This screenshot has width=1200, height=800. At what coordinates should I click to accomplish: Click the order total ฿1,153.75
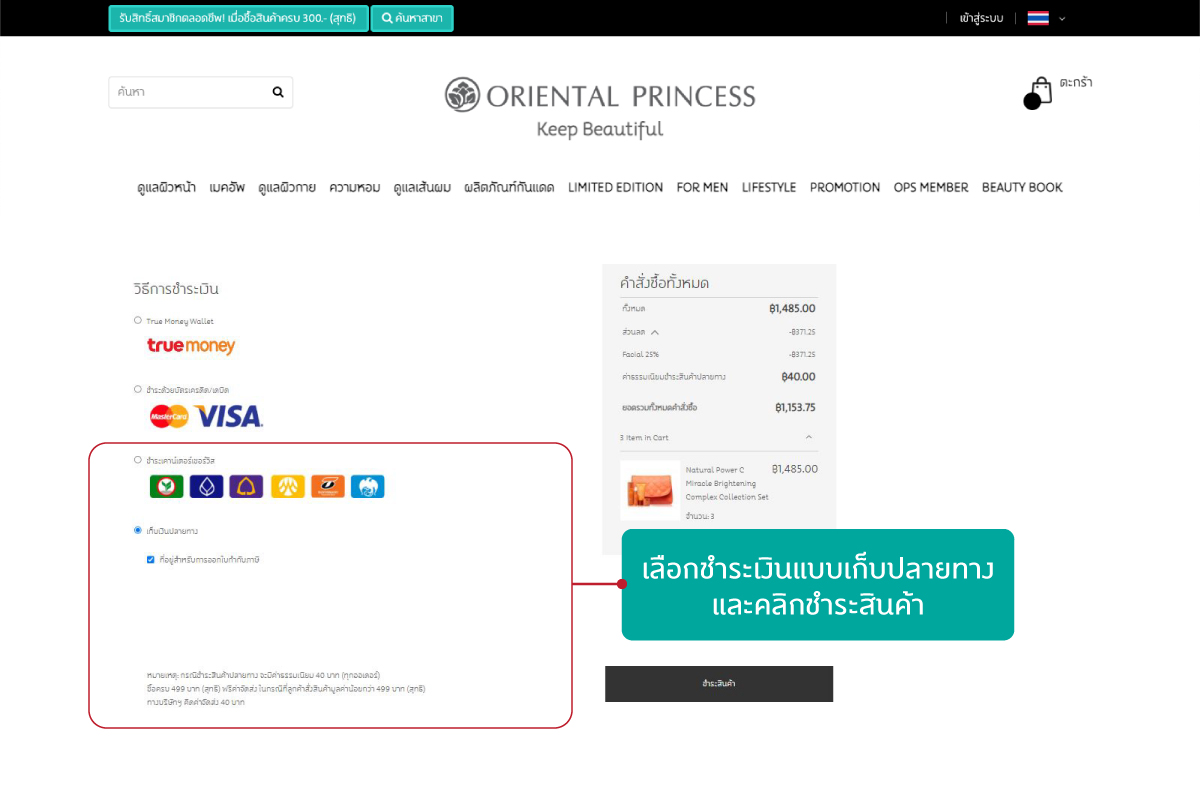coord(795,408)
